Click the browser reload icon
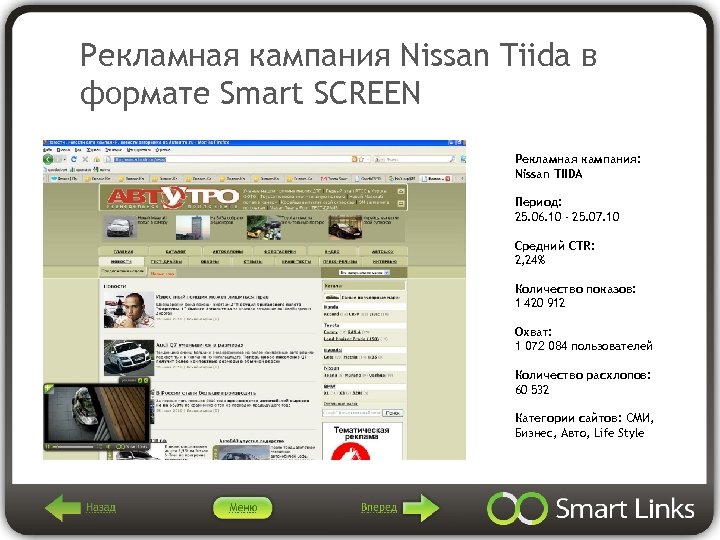This screenshot has height=540, width=720. tap(73, 159)
